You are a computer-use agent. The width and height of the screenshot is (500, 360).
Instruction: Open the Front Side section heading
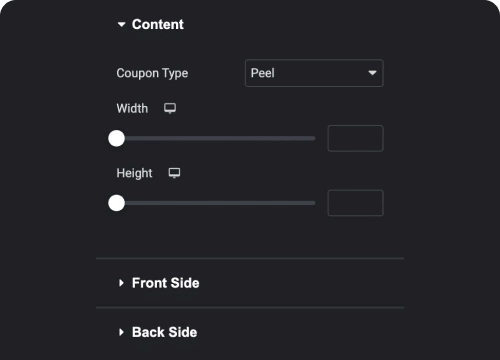click(166, 283)
